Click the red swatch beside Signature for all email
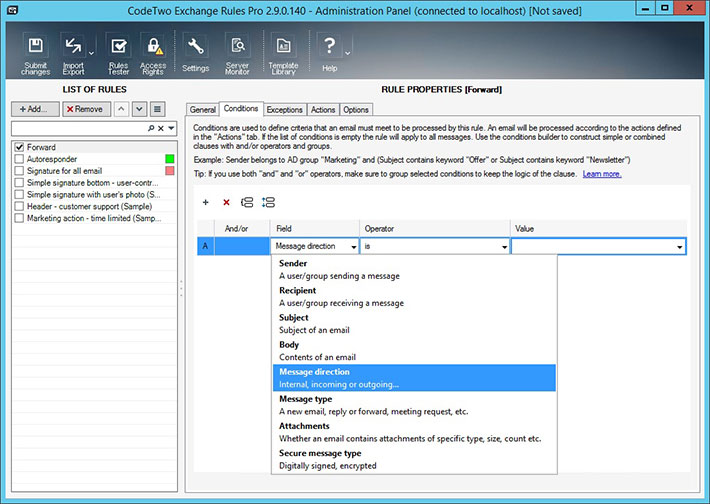Image resolution: width=710 pixels, height=504 pixels. click(170, 171)
